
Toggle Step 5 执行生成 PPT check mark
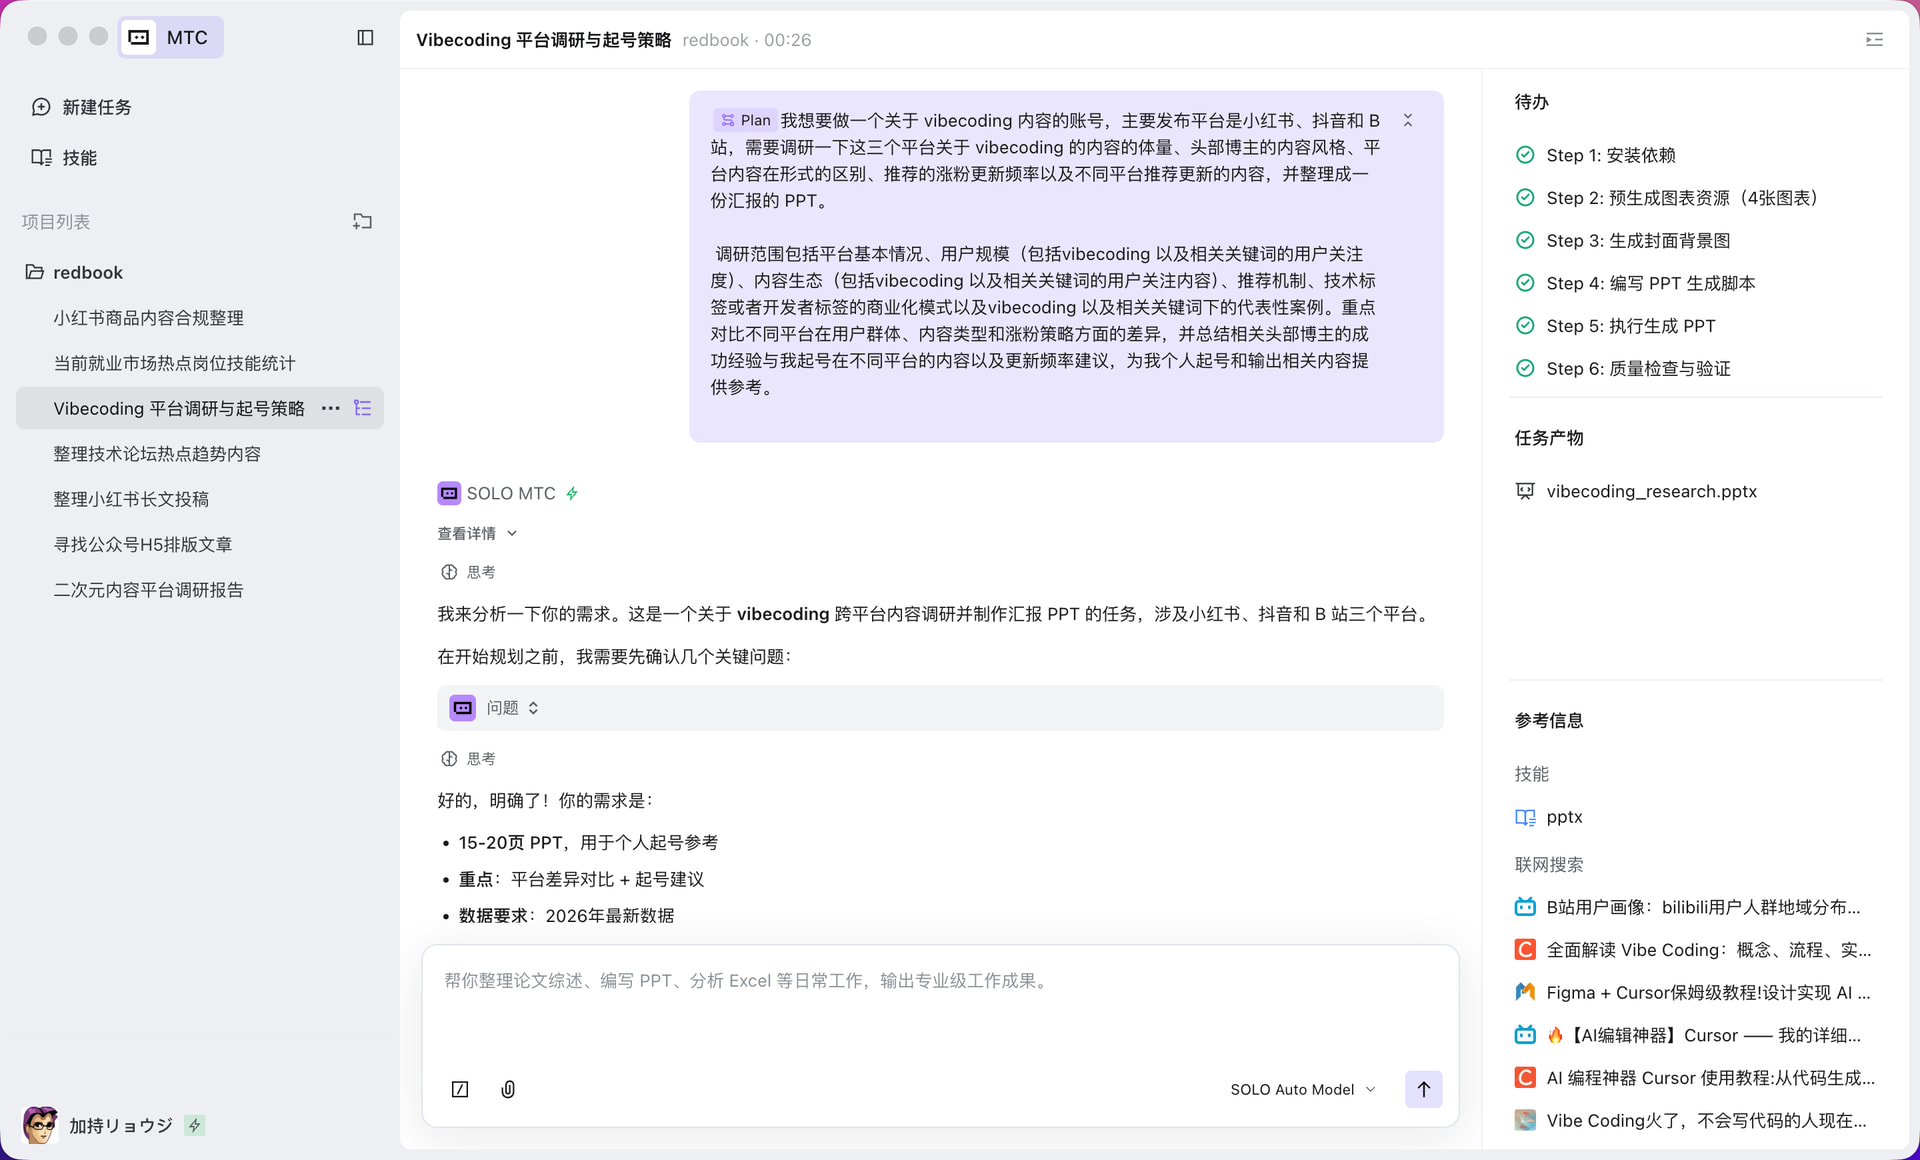(x=1525, y=326)
